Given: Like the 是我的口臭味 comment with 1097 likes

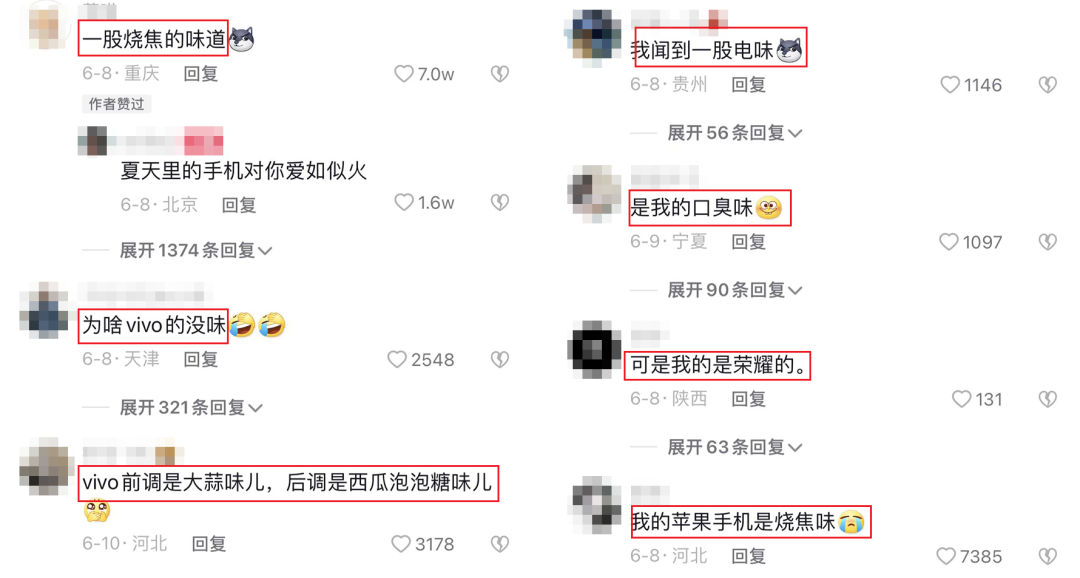Looking at the screenshot, I should coord(949,242).
